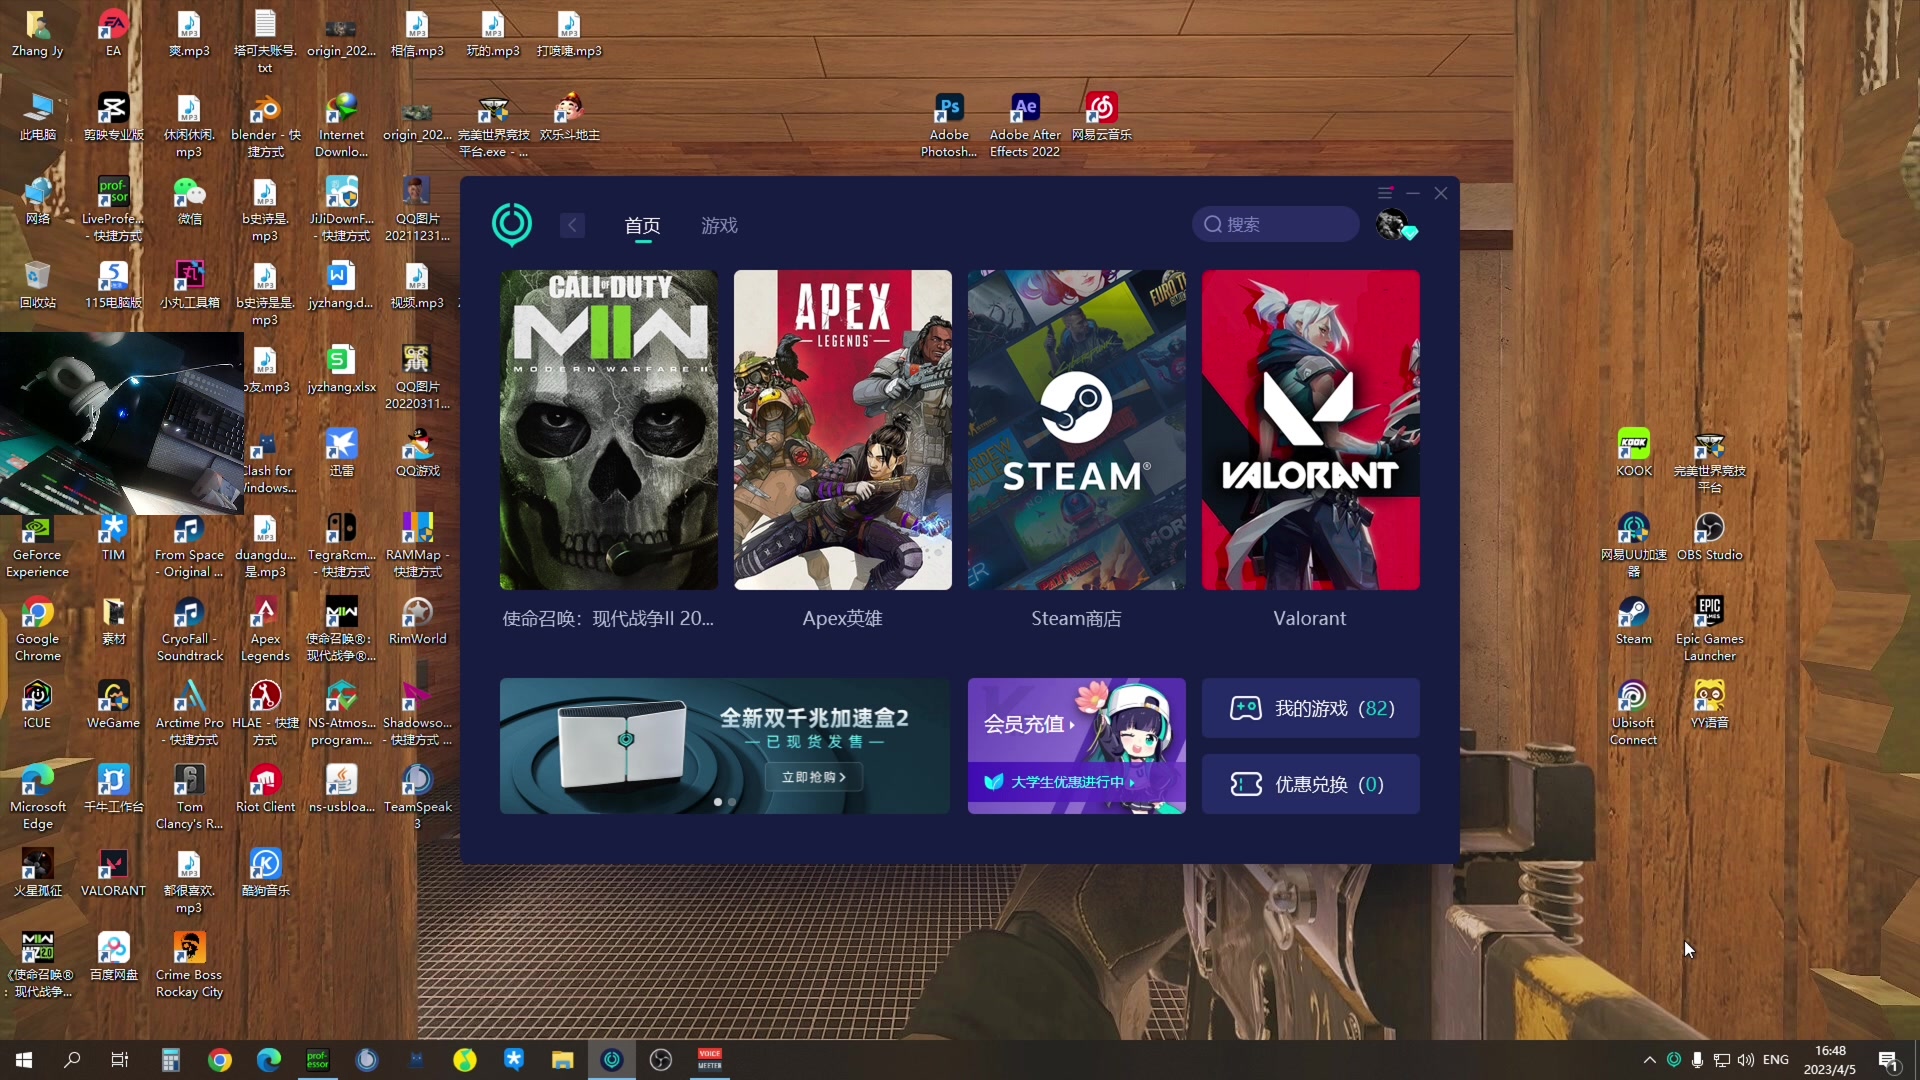The image size is (1920, 1080).
Task: Open the EA desktop icon
Action: 113,33
